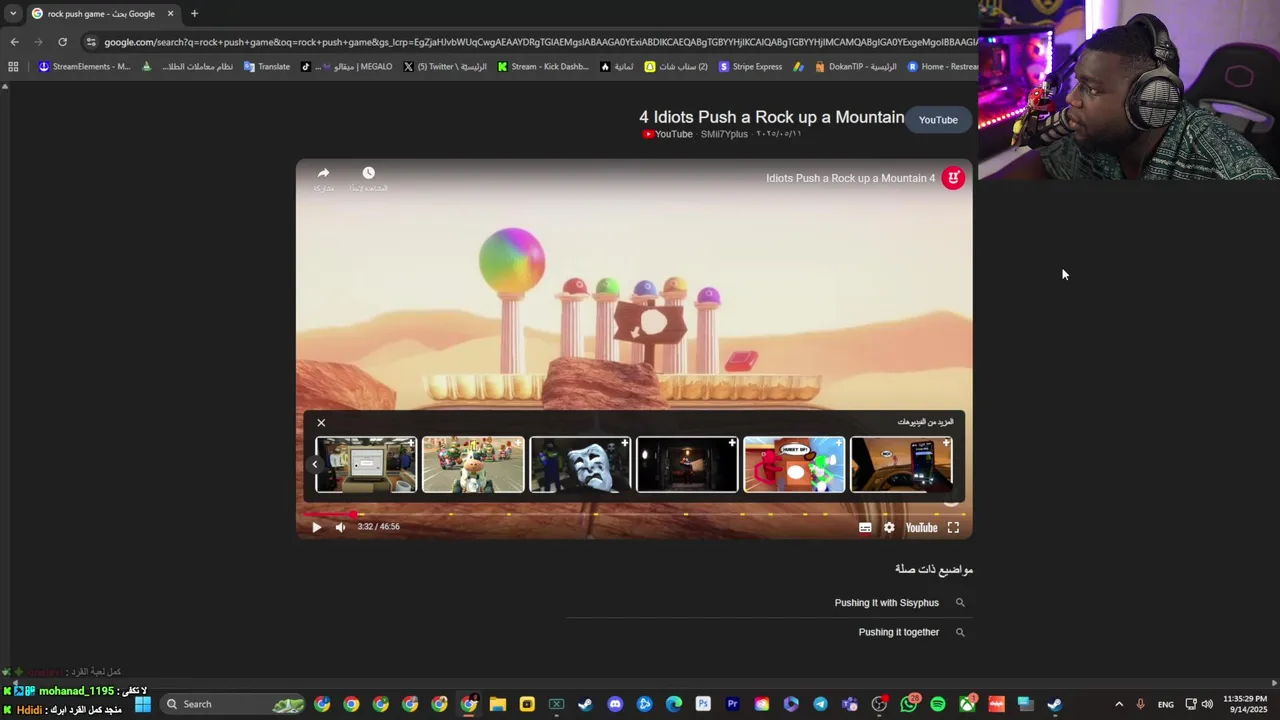Click the ENG language indicator
This screenshot has width=1280, height=720.
1166,704
